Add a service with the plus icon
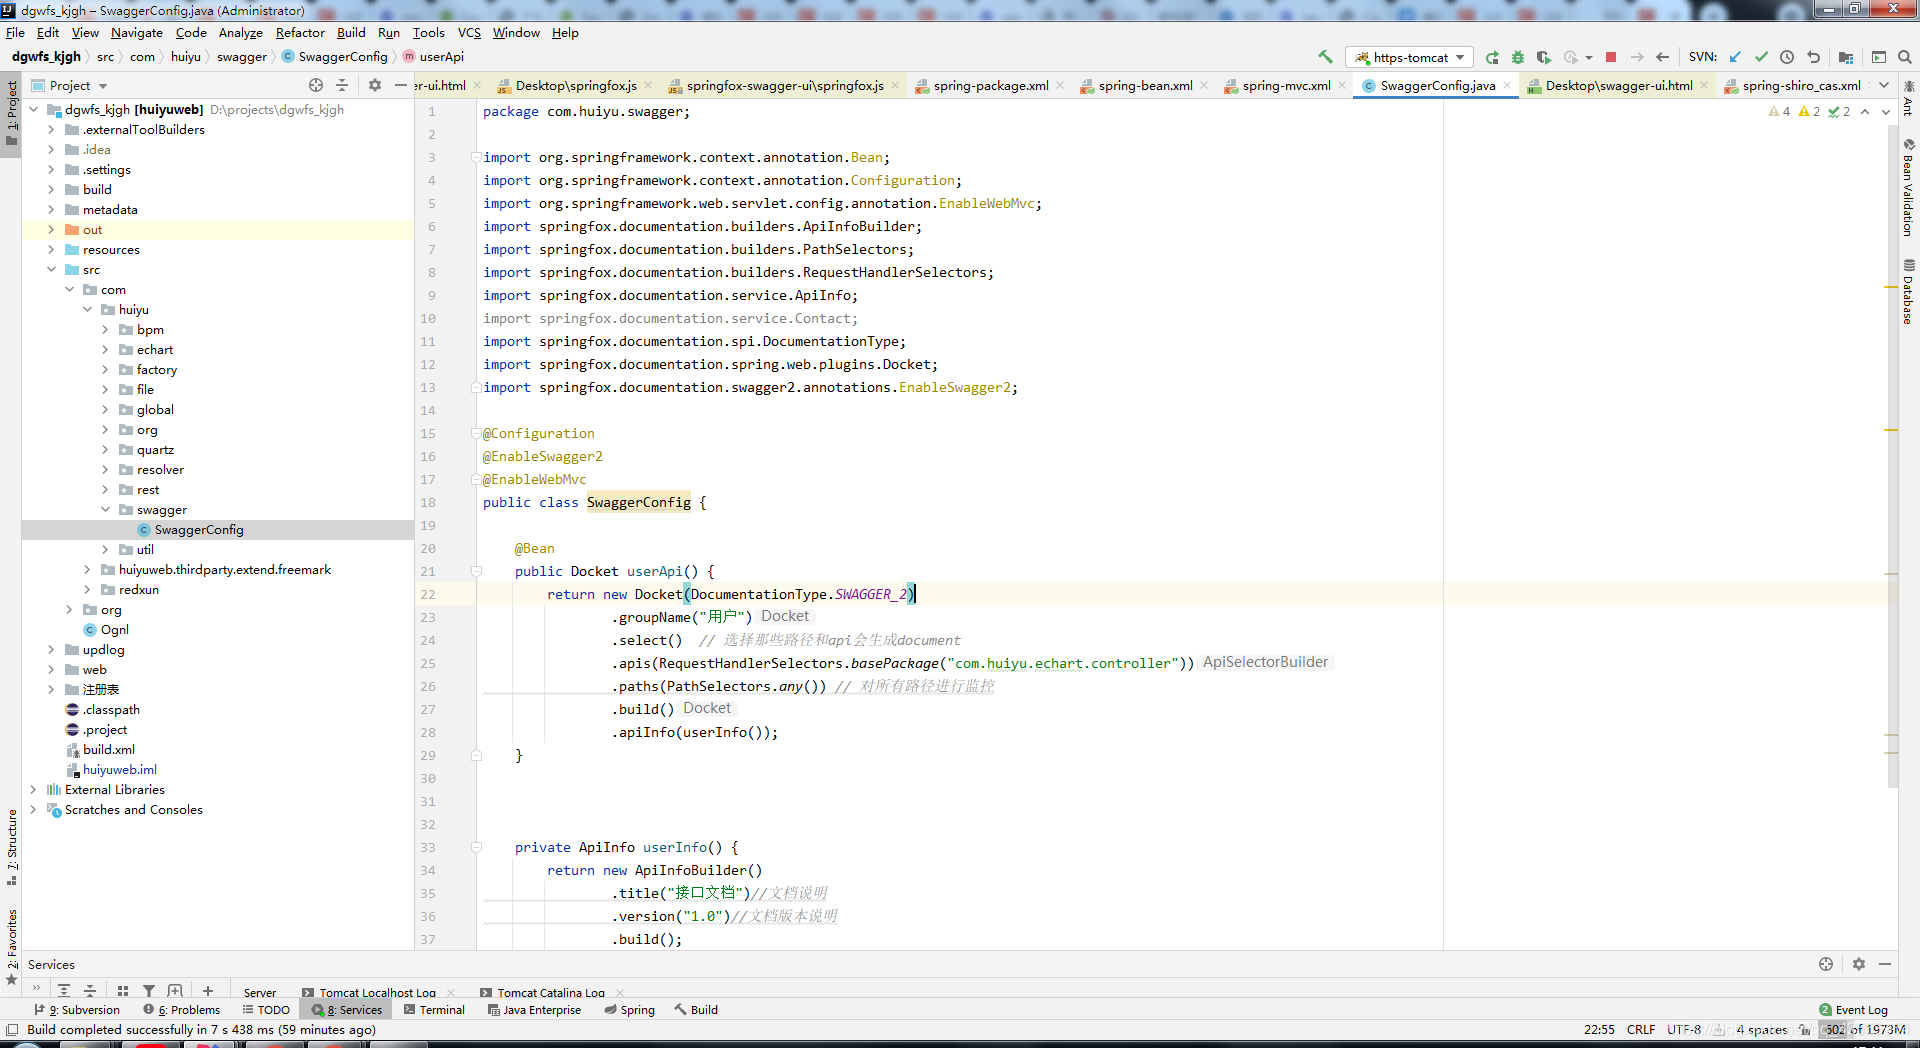 tap(208, 991)
